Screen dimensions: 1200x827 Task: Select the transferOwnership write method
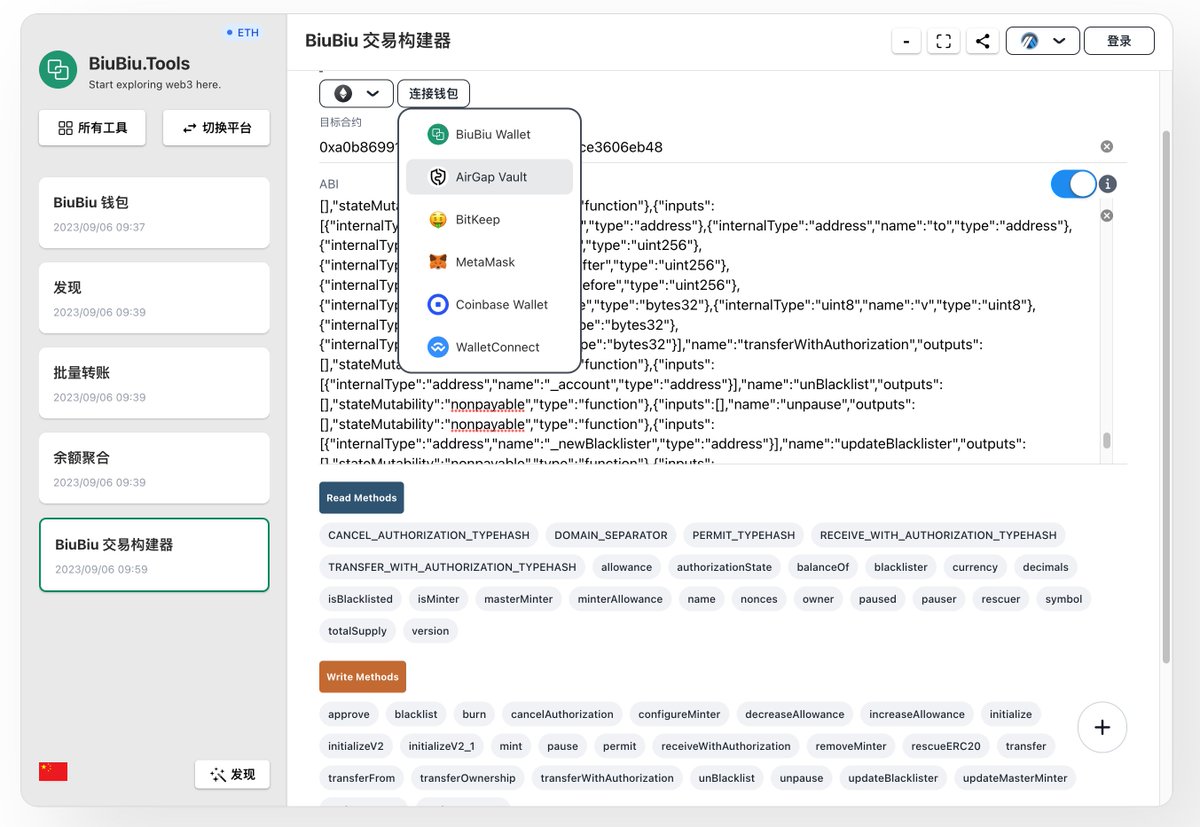click(x=468, y=778)
